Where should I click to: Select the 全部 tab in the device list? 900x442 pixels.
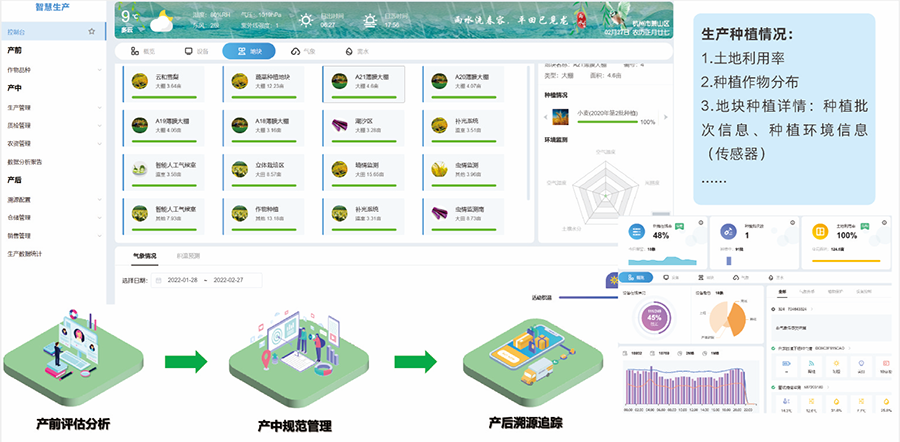[782, 292]
